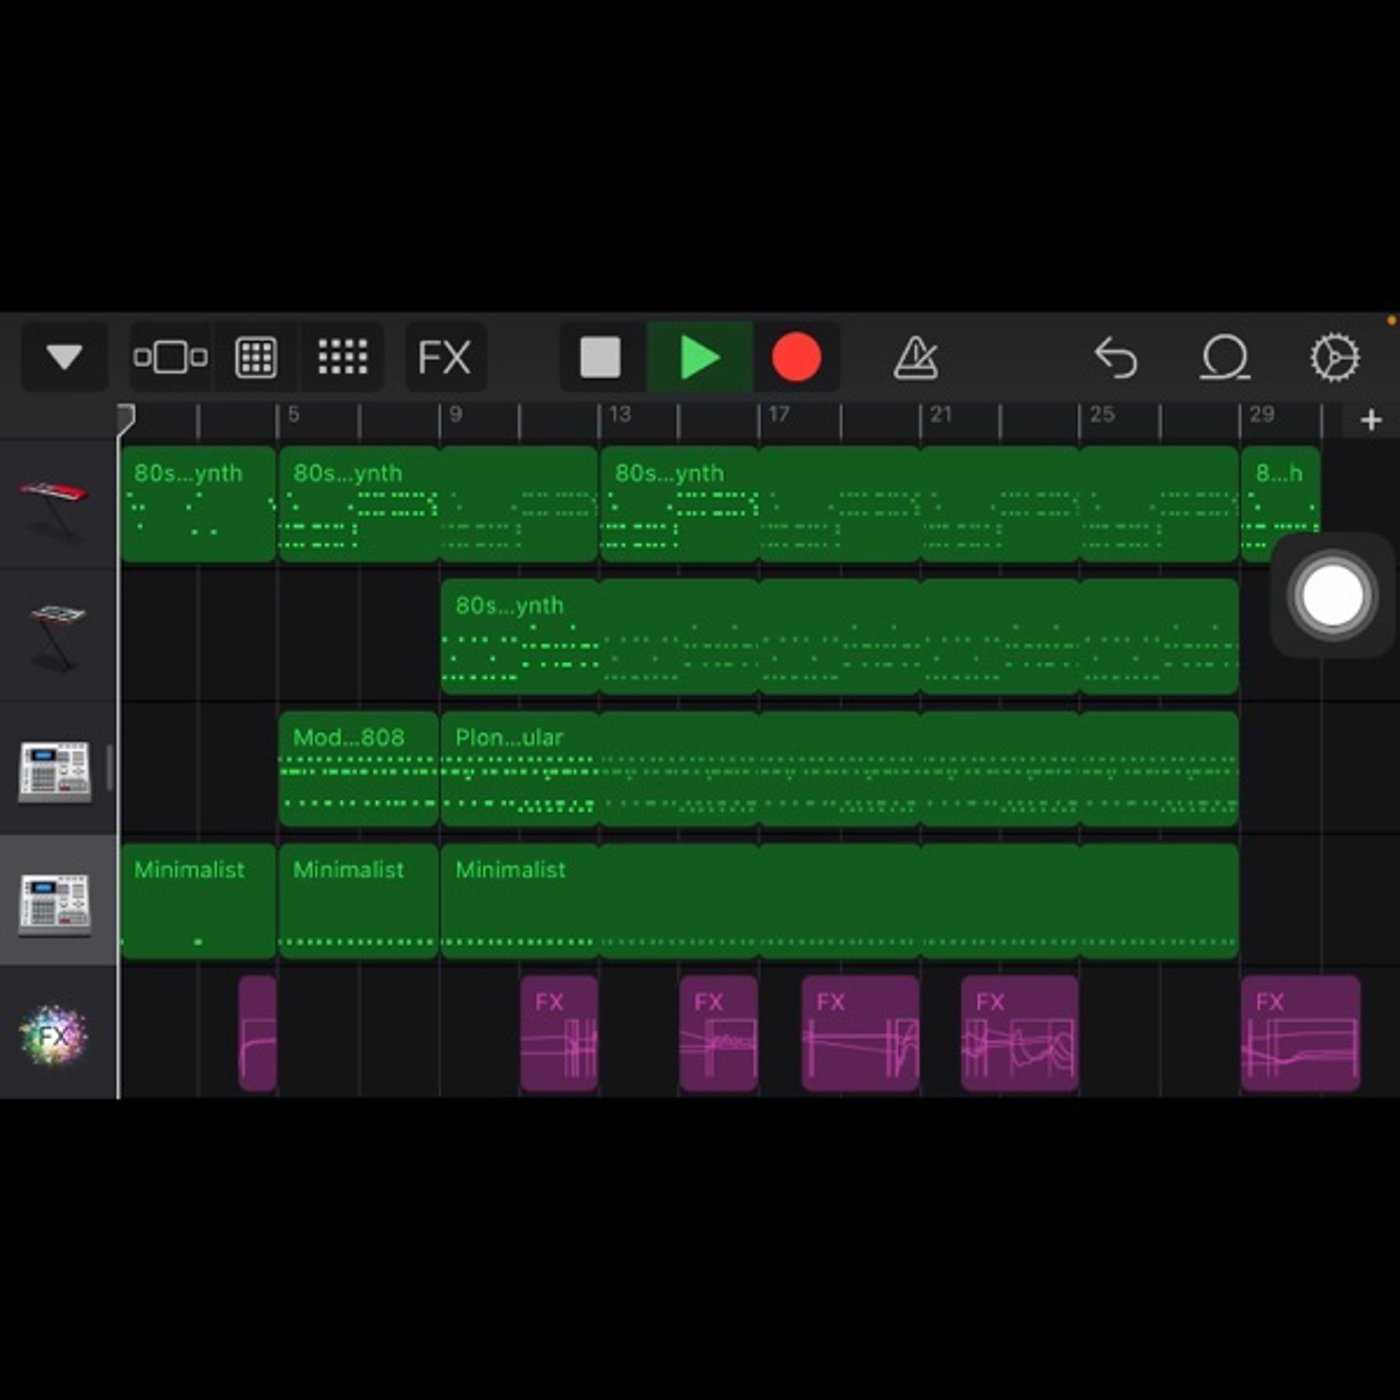This screenshot has height=1400, width=1400.
Task: Open song settings gear icon
Action: point(1334,357)
